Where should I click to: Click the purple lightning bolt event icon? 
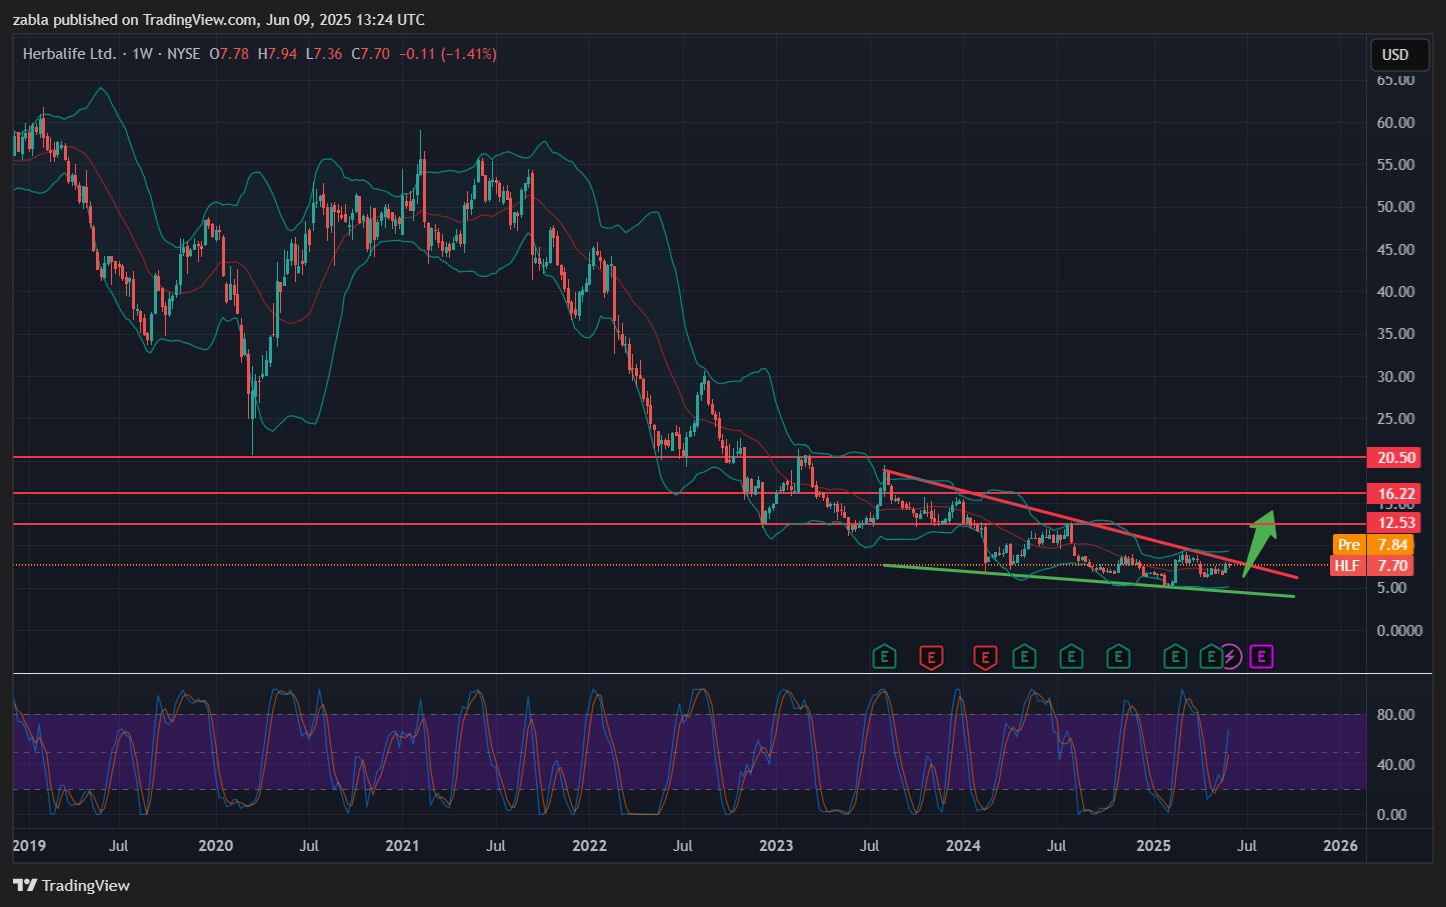[1231, 657]
